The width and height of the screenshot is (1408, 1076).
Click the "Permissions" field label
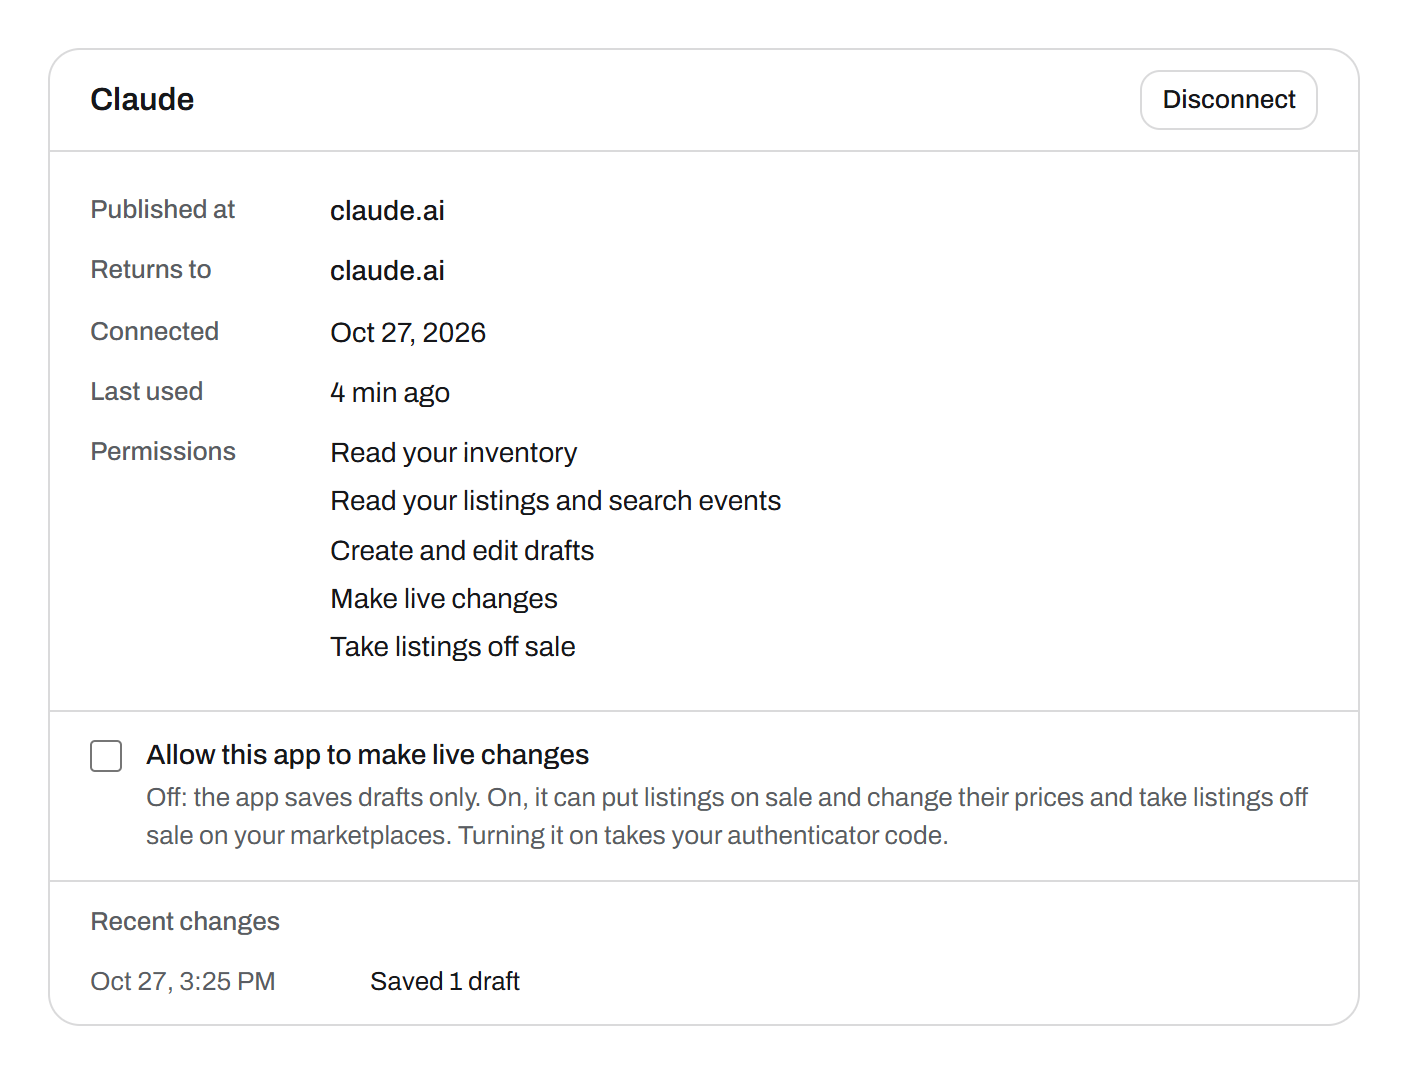[163, 452]
